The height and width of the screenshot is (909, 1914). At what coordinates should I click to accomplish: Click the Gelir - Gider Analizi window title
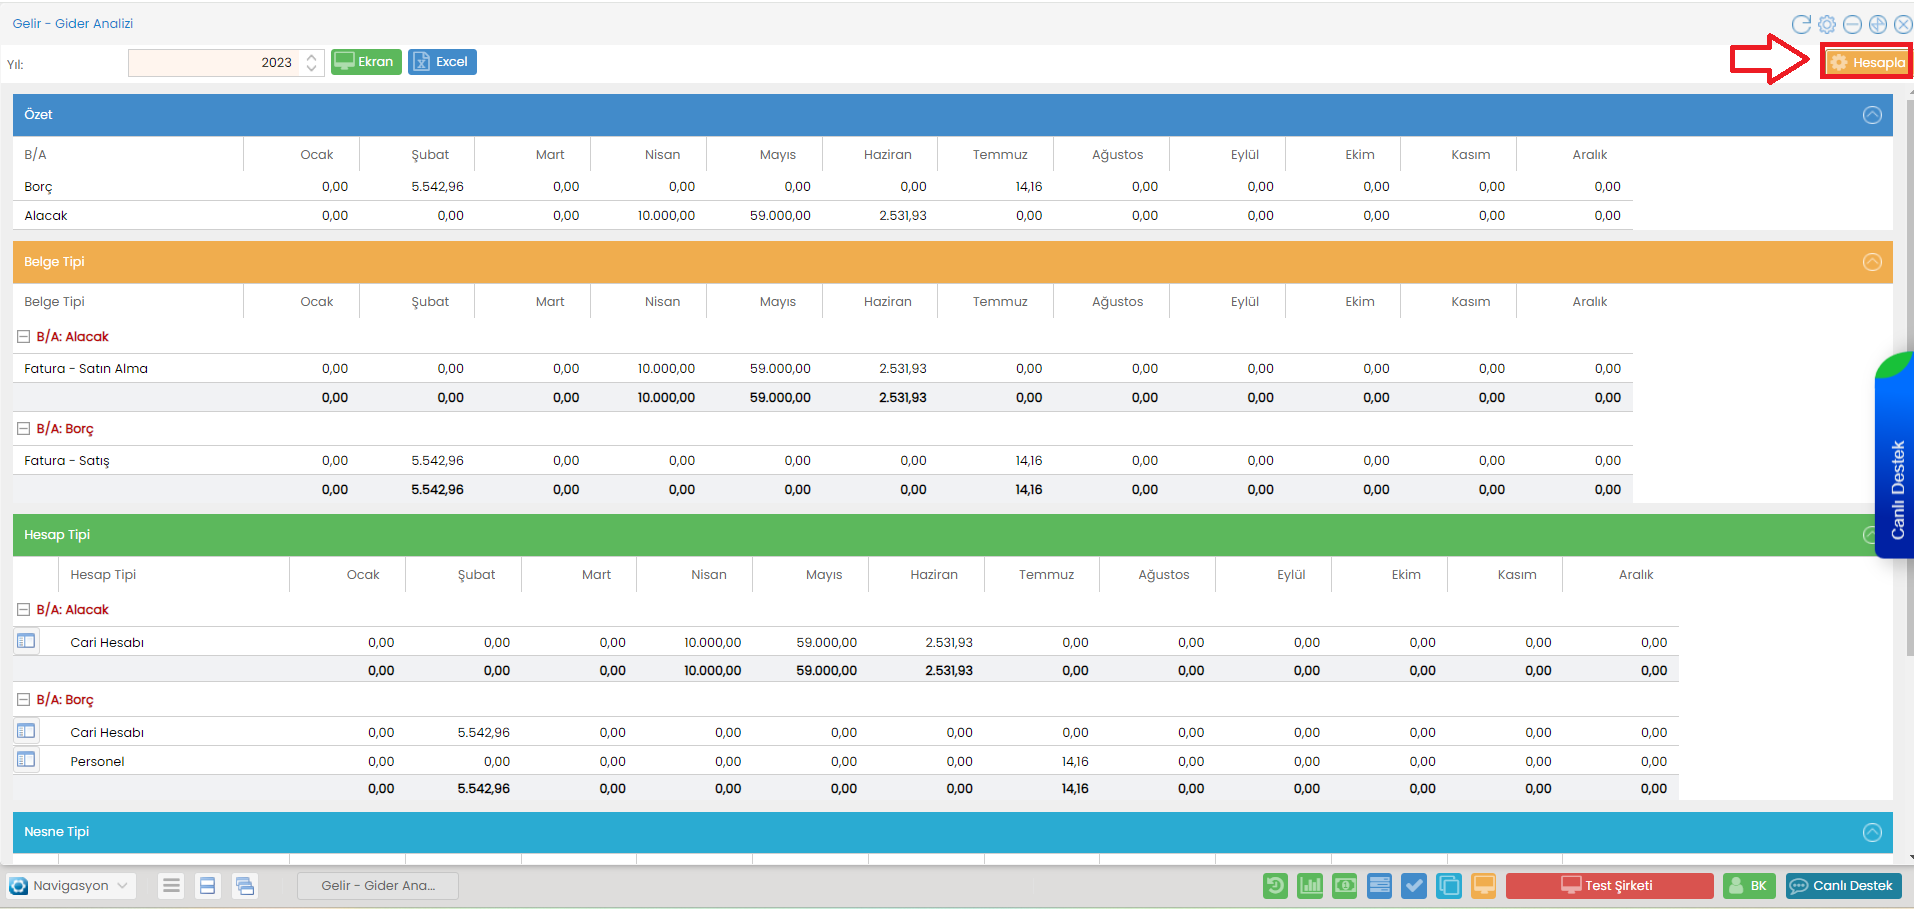pos(73,24)
